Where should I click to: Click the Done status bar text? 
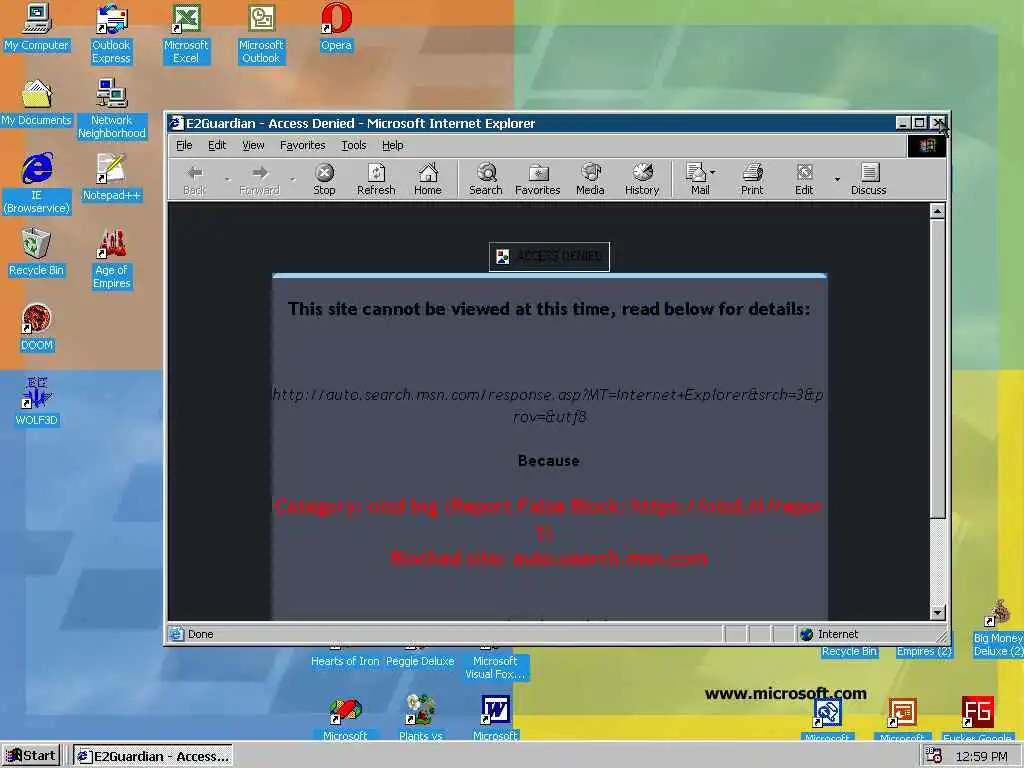[x=200, y=634]
